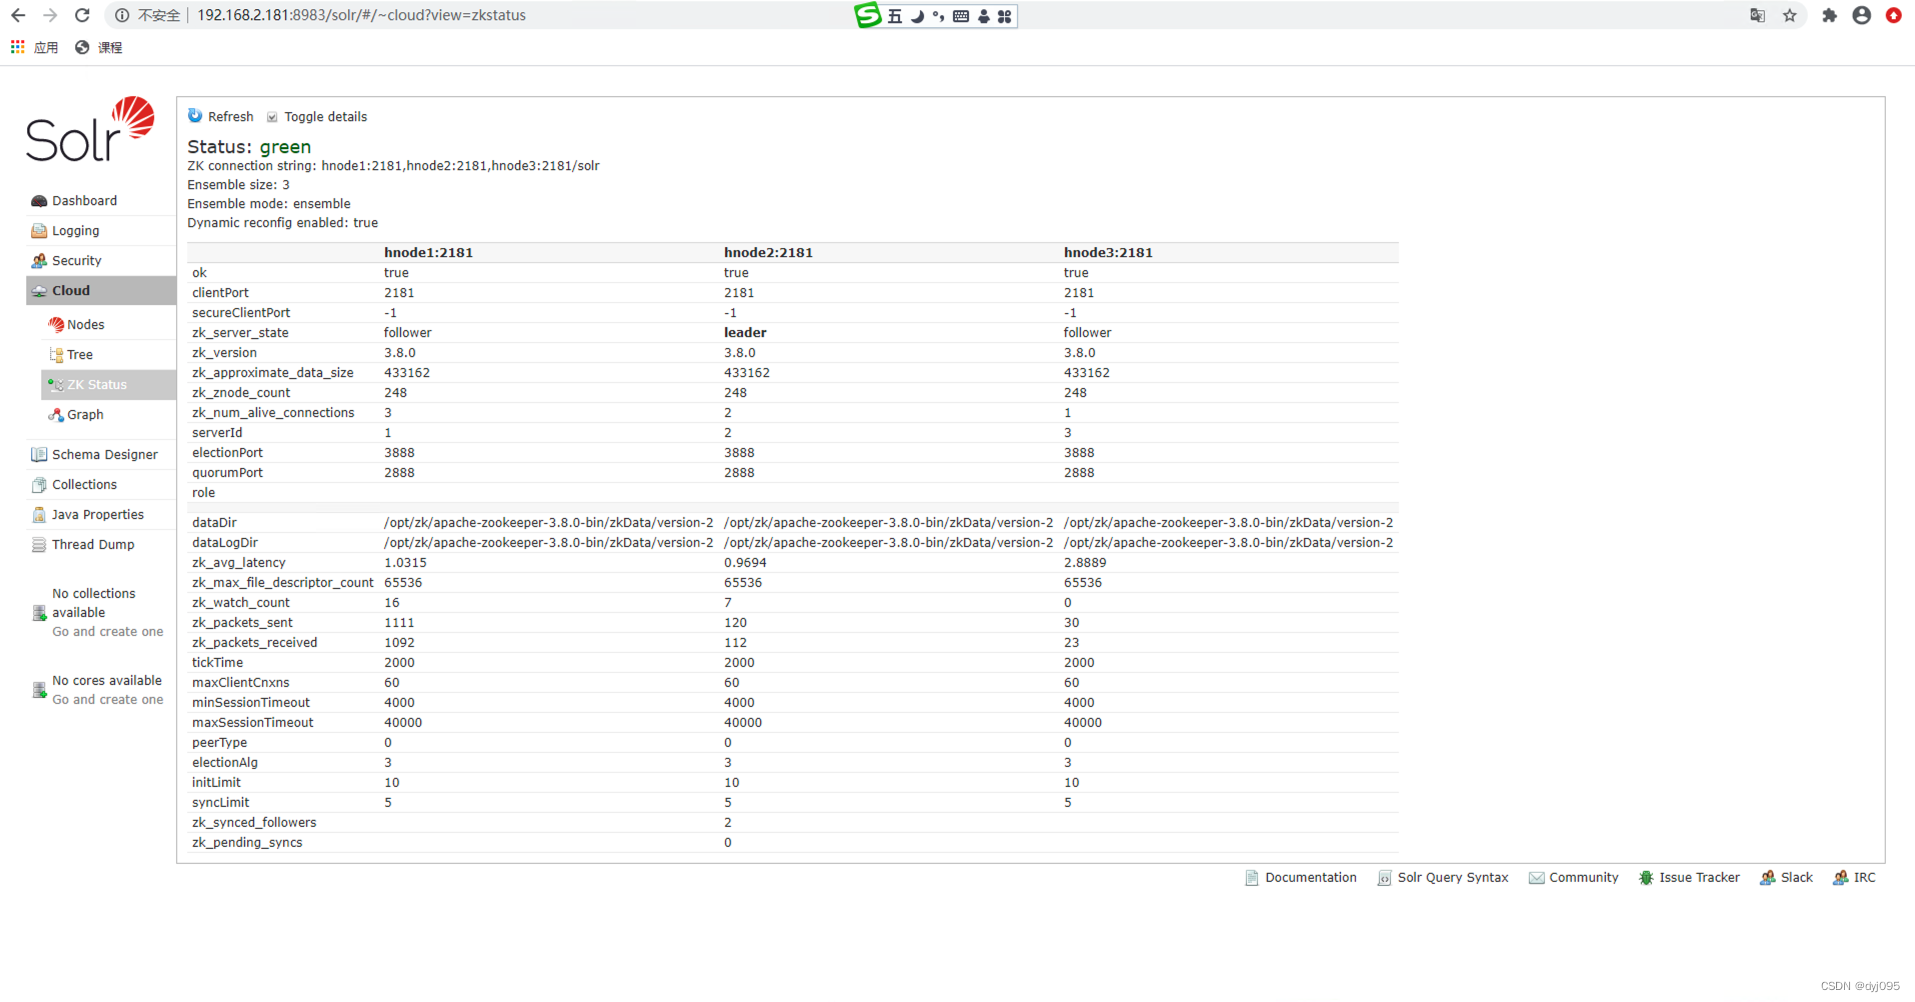This screenshot has width=1915, height=1002.
Task: Open the browser profile avatar icon
Action: point(1861,15)
